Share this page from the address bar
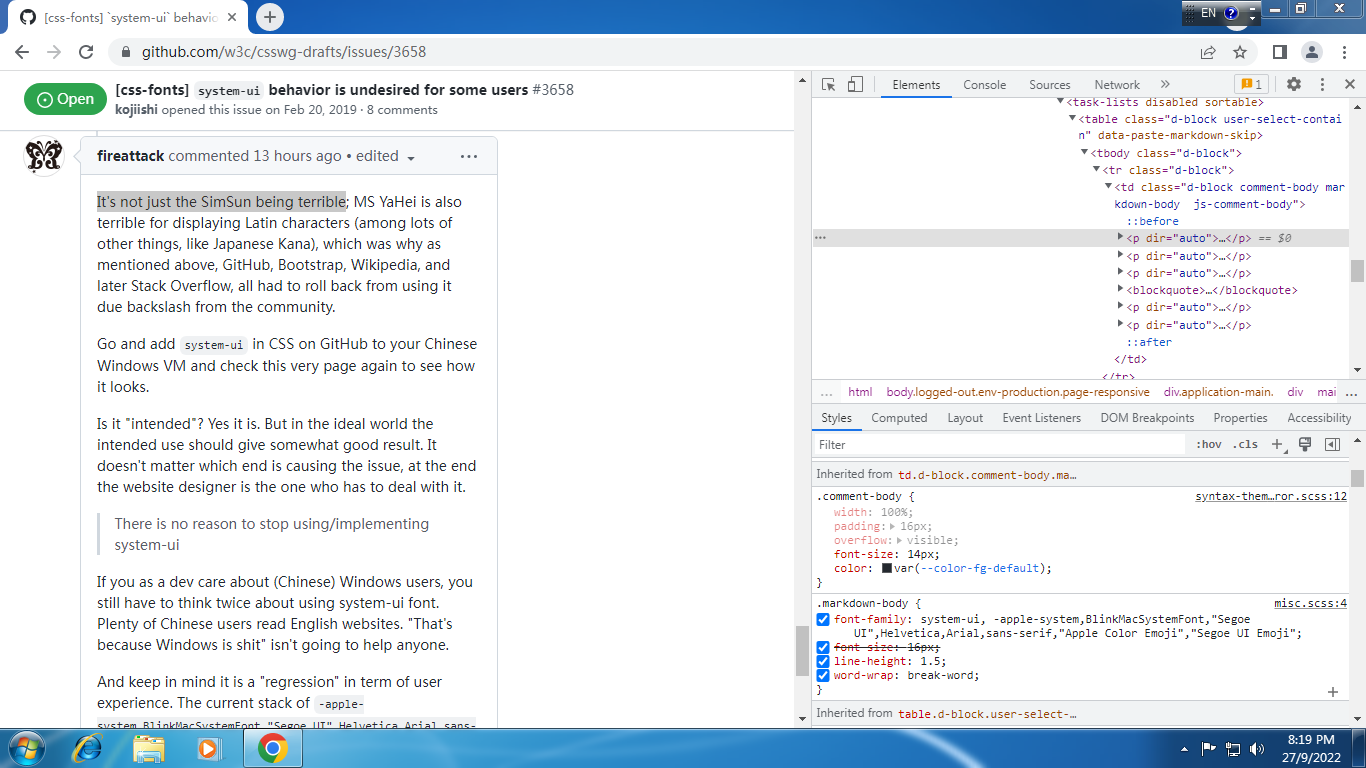Screen dimensions: 1366x768 click(1208, 52)
